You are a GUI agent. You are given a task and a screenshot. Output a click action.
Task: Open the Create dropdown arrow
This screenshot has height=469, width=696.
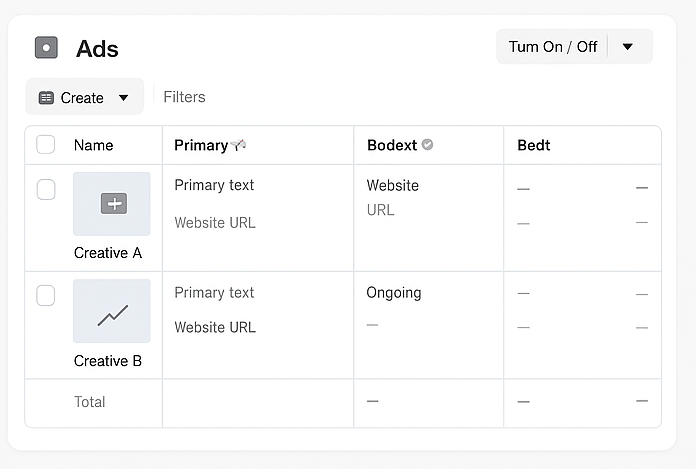(x=124, y=98)
